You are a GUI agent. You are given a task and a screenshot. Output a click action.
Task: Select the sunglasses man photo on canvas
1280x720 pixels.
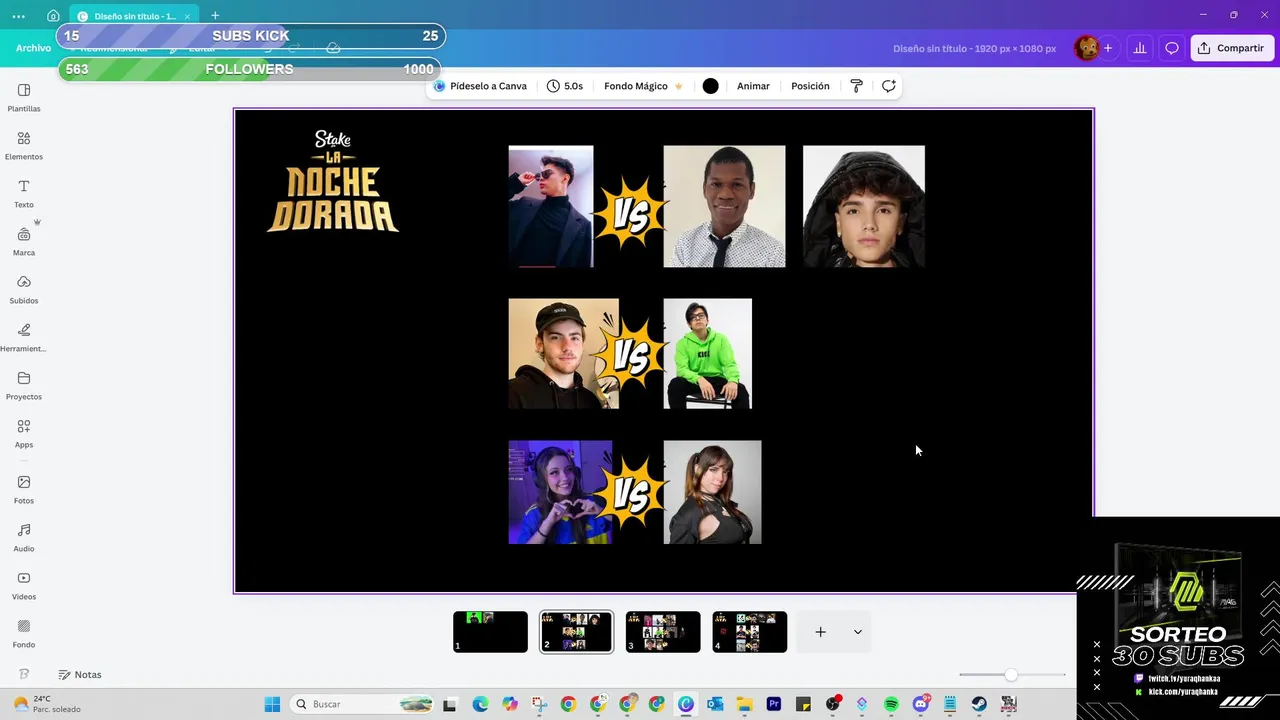point(550,207)
